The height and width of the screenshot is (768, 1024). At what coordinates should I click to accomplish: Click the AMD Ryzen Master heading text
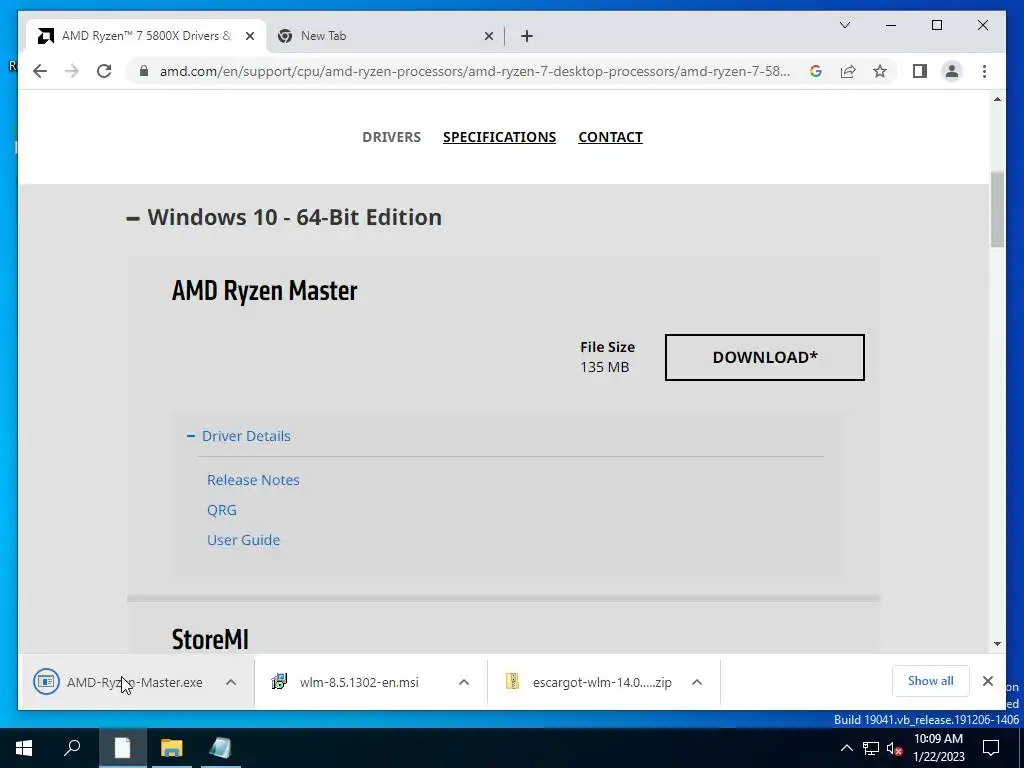[264, 291]
